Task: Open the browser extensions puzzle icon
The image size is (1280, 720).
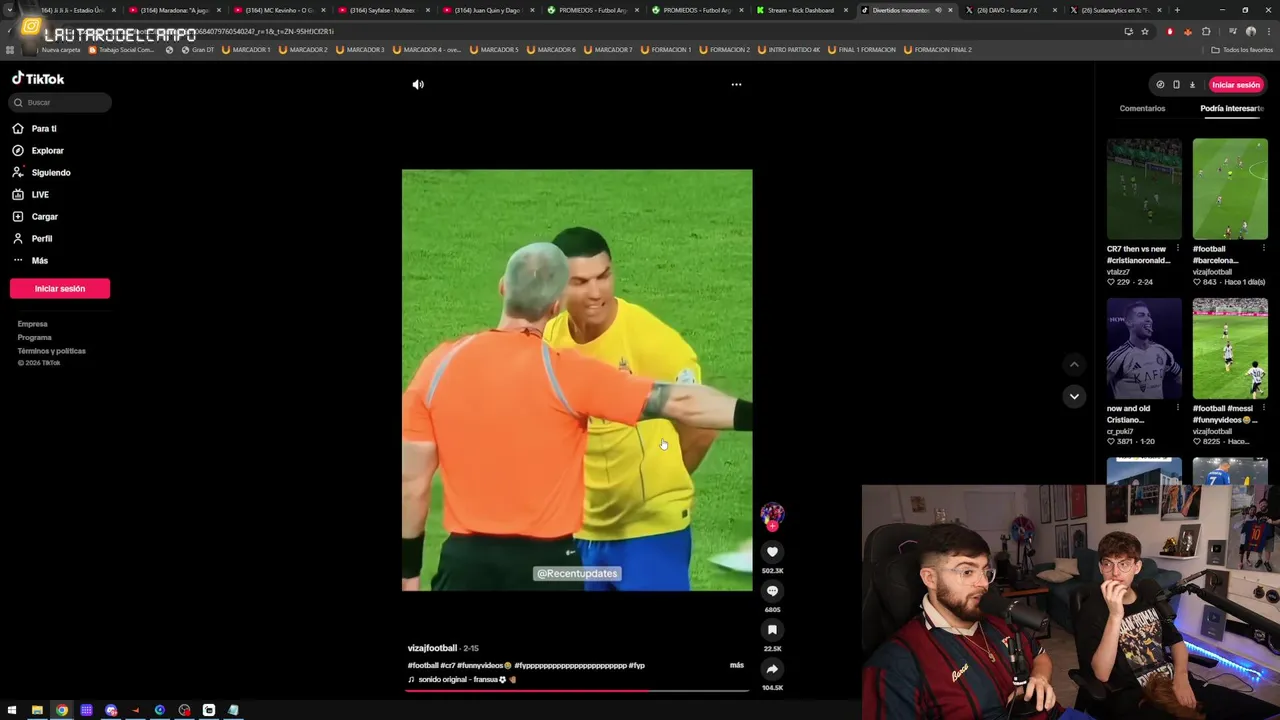Action: tap(1206, 31)
